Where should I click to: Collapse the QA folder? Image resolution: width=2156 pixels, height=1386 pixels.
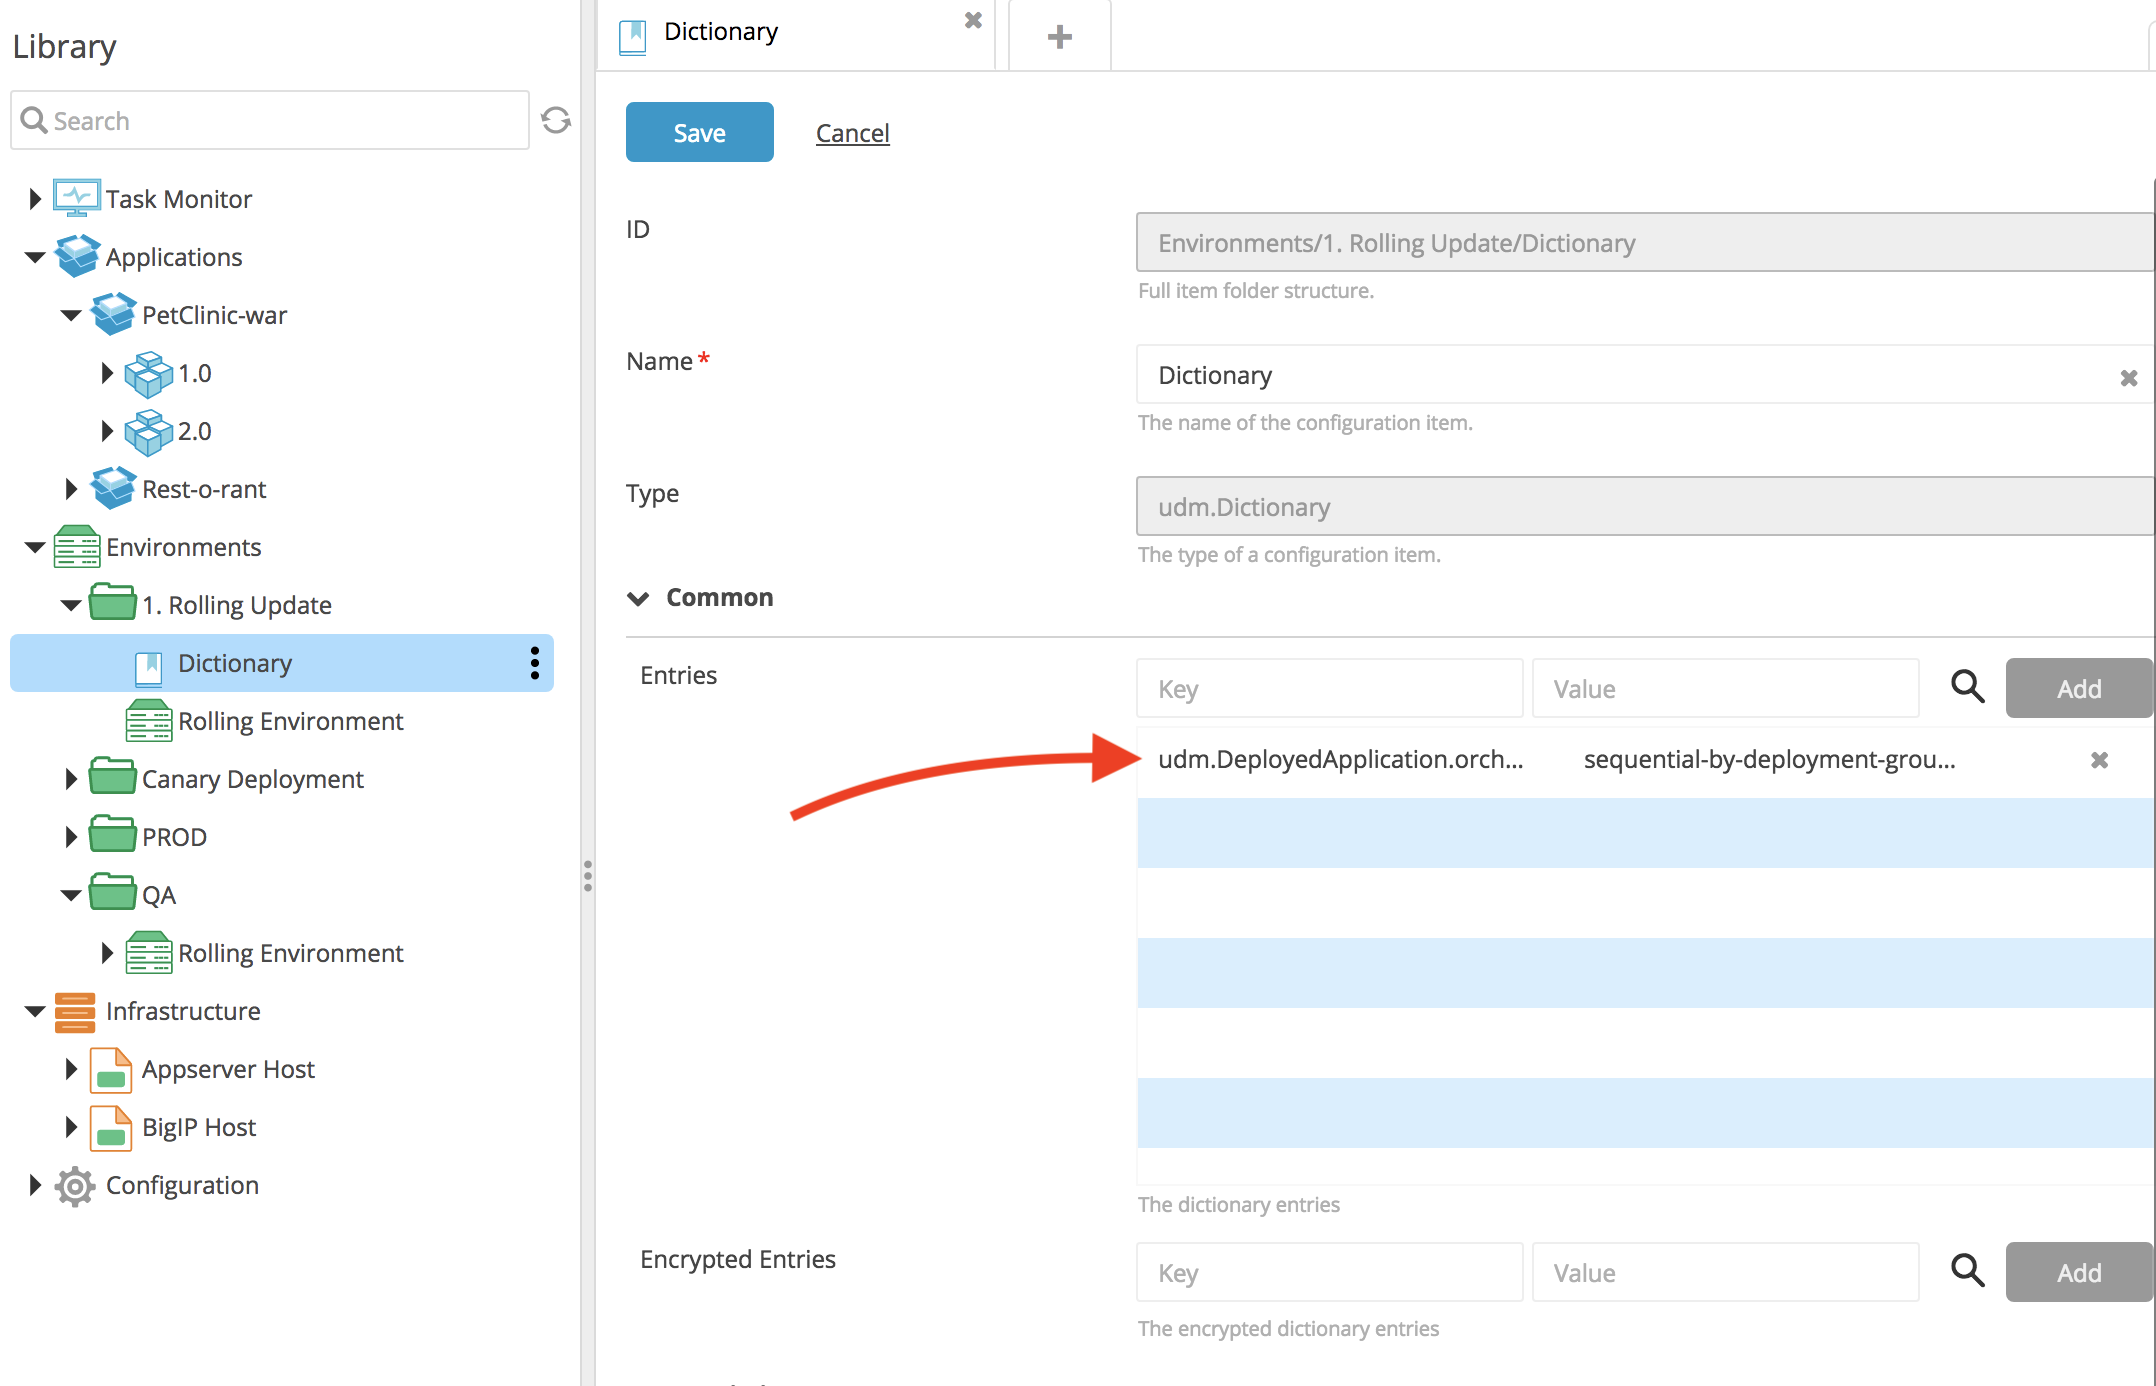[x=70, y=895]
